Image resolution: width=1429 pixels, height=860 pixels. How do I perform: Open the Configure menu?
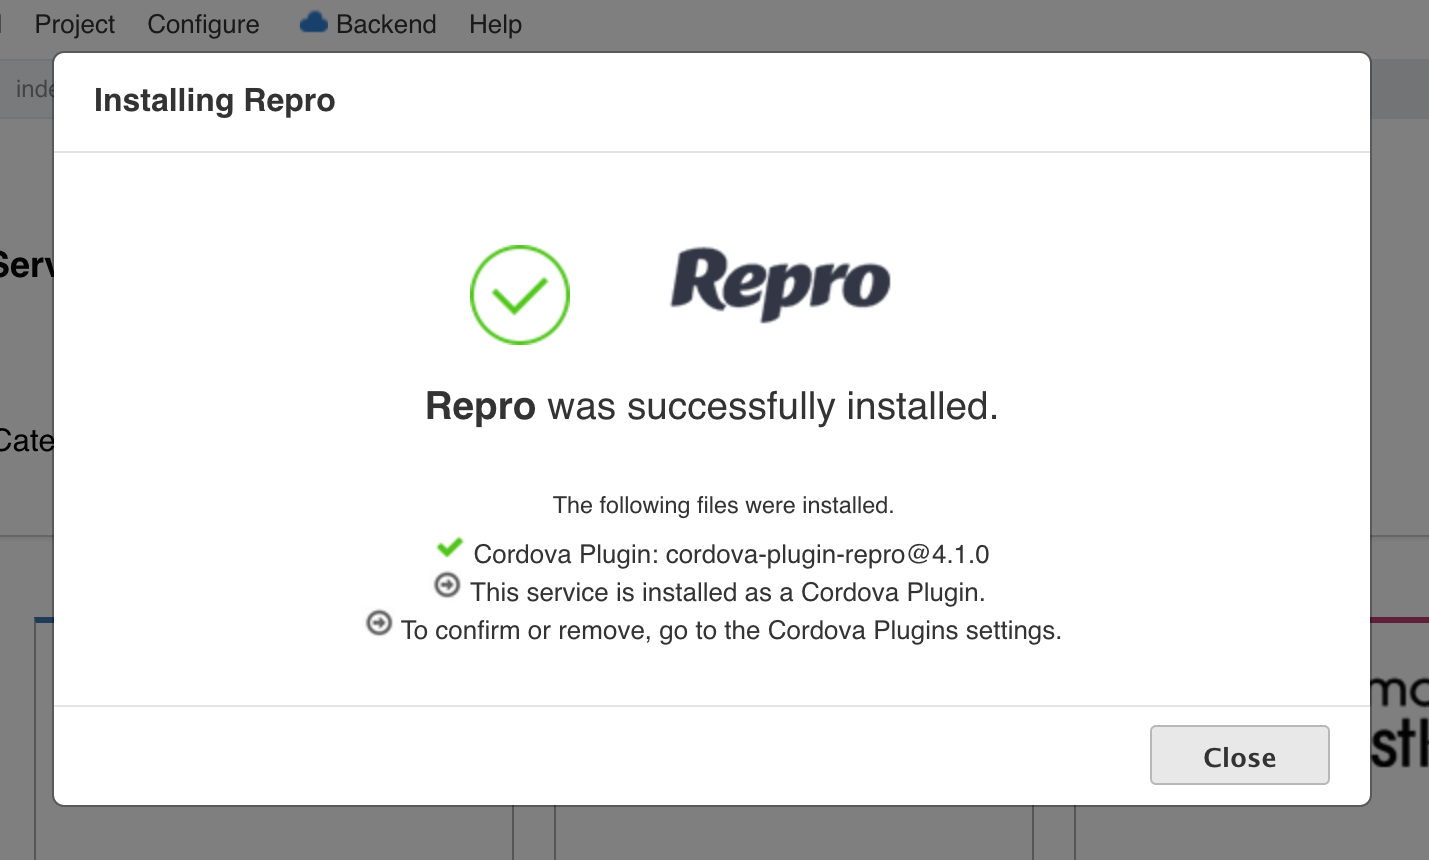point(203,24)
